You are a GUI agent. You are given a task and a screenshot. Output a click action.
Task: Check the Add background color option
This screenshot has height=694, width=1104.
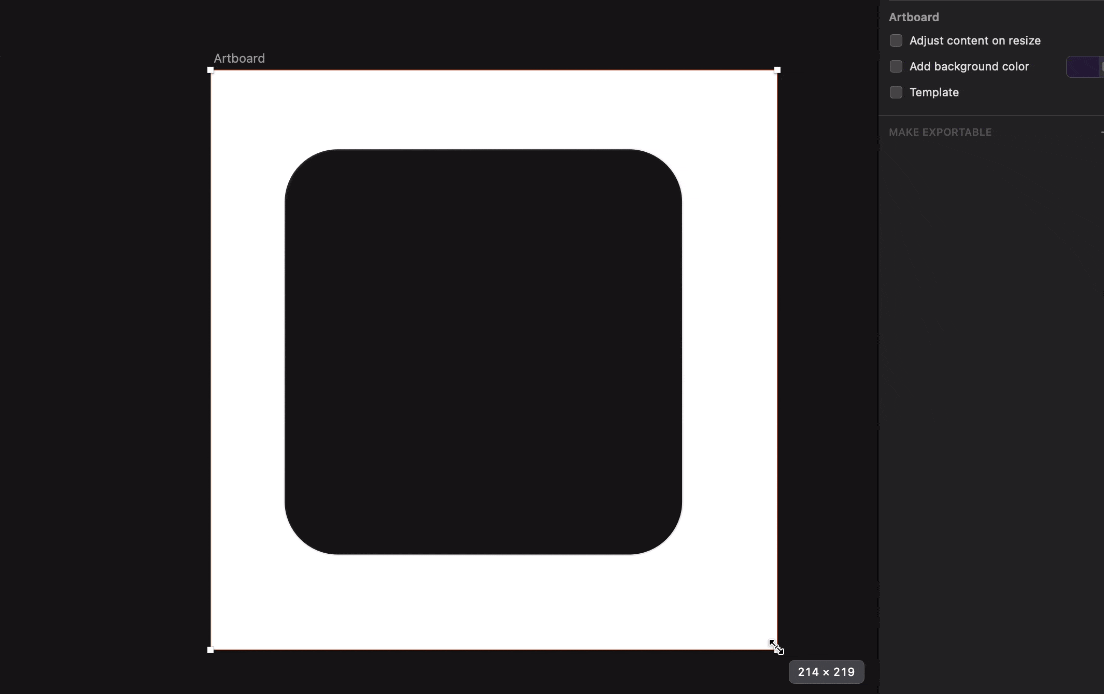click(895, 66)
